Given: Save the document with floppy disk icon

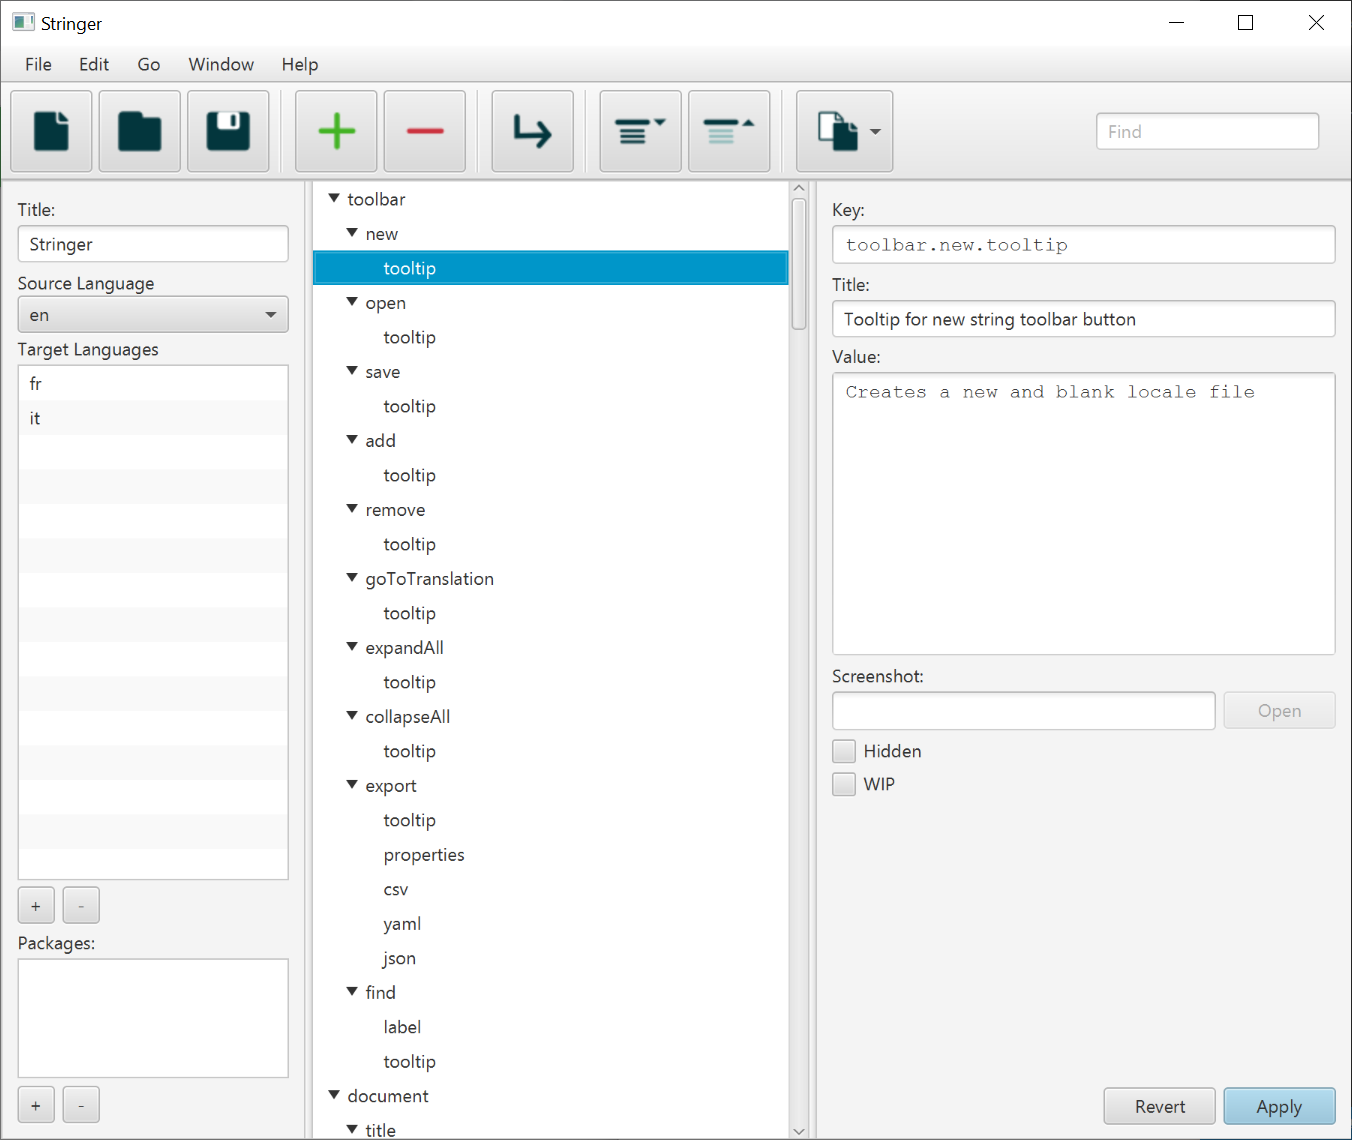Looking at the screenshot, I should click(227, 131).
